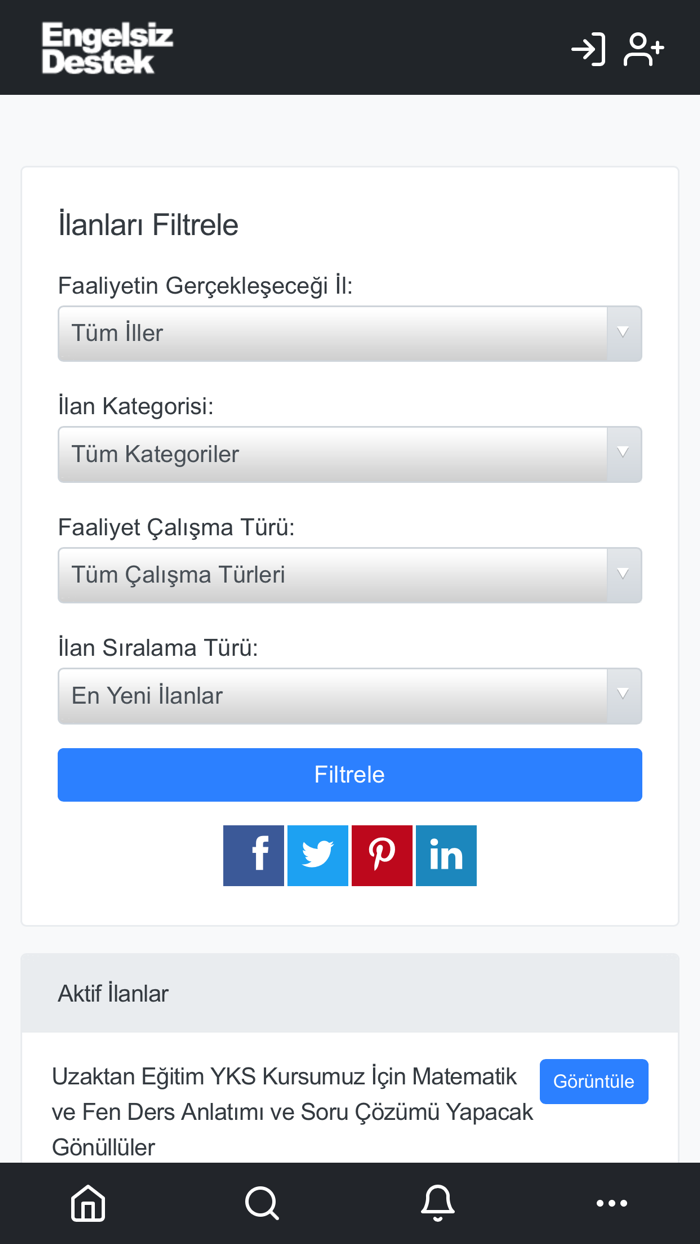Open notifications via the bell icon

(437, 1203)
